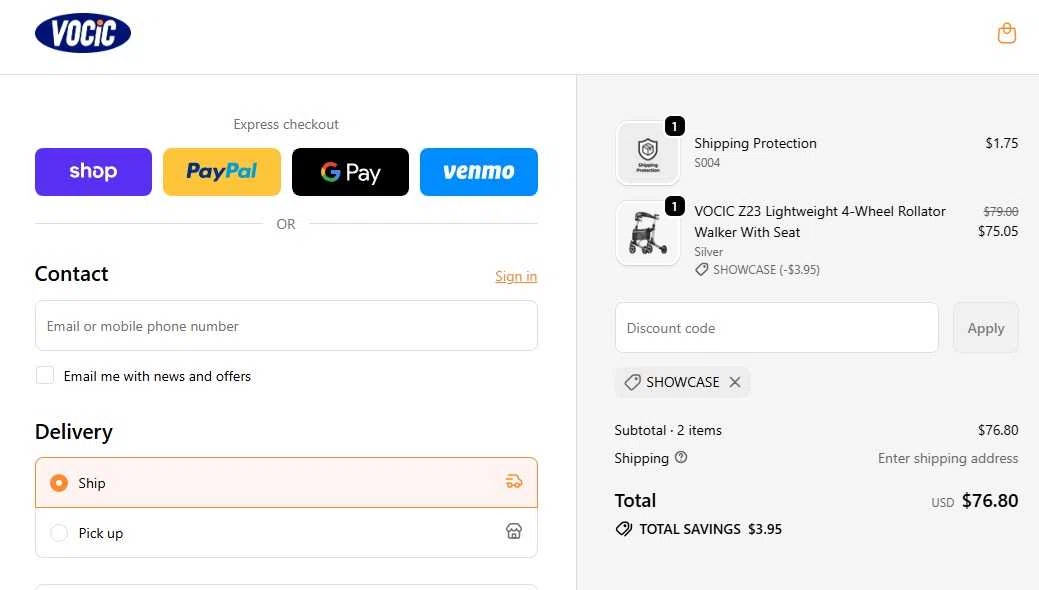This screenshot has height=590, width=1039.
Task: Check out with Google Pay
Action: [351, 172]
